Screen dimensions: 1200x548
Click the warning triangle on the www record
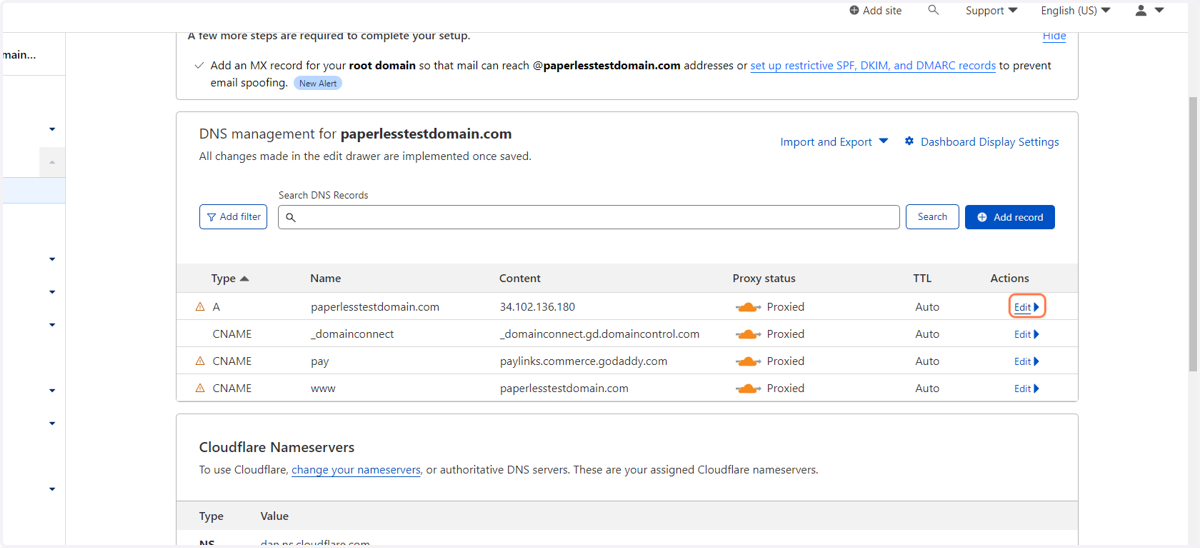(200, 388)
